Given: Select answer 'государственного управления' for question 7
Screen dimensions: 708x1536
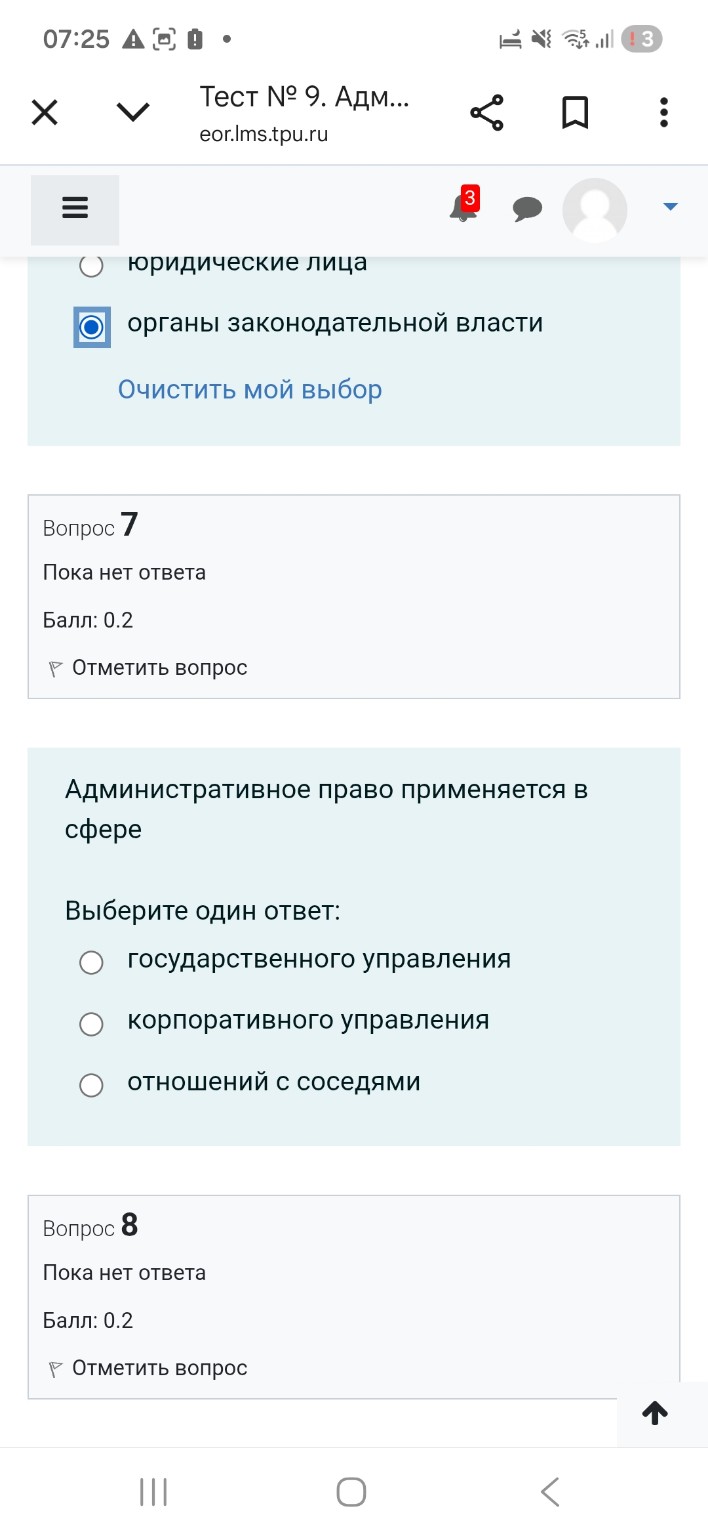Looking at the screenshot, I should tap(91, 962).
